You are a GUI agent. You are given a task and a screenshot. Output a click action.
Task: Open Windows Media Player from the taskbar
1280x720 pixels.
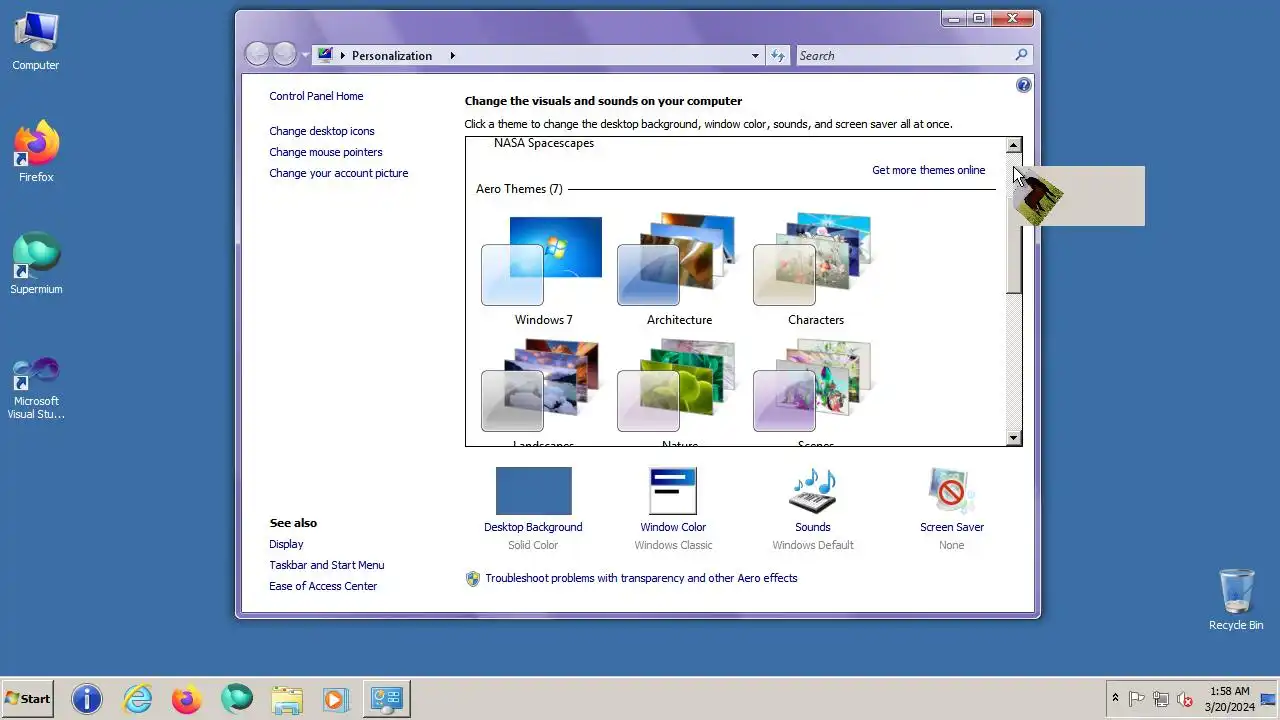tap(336, 699)
